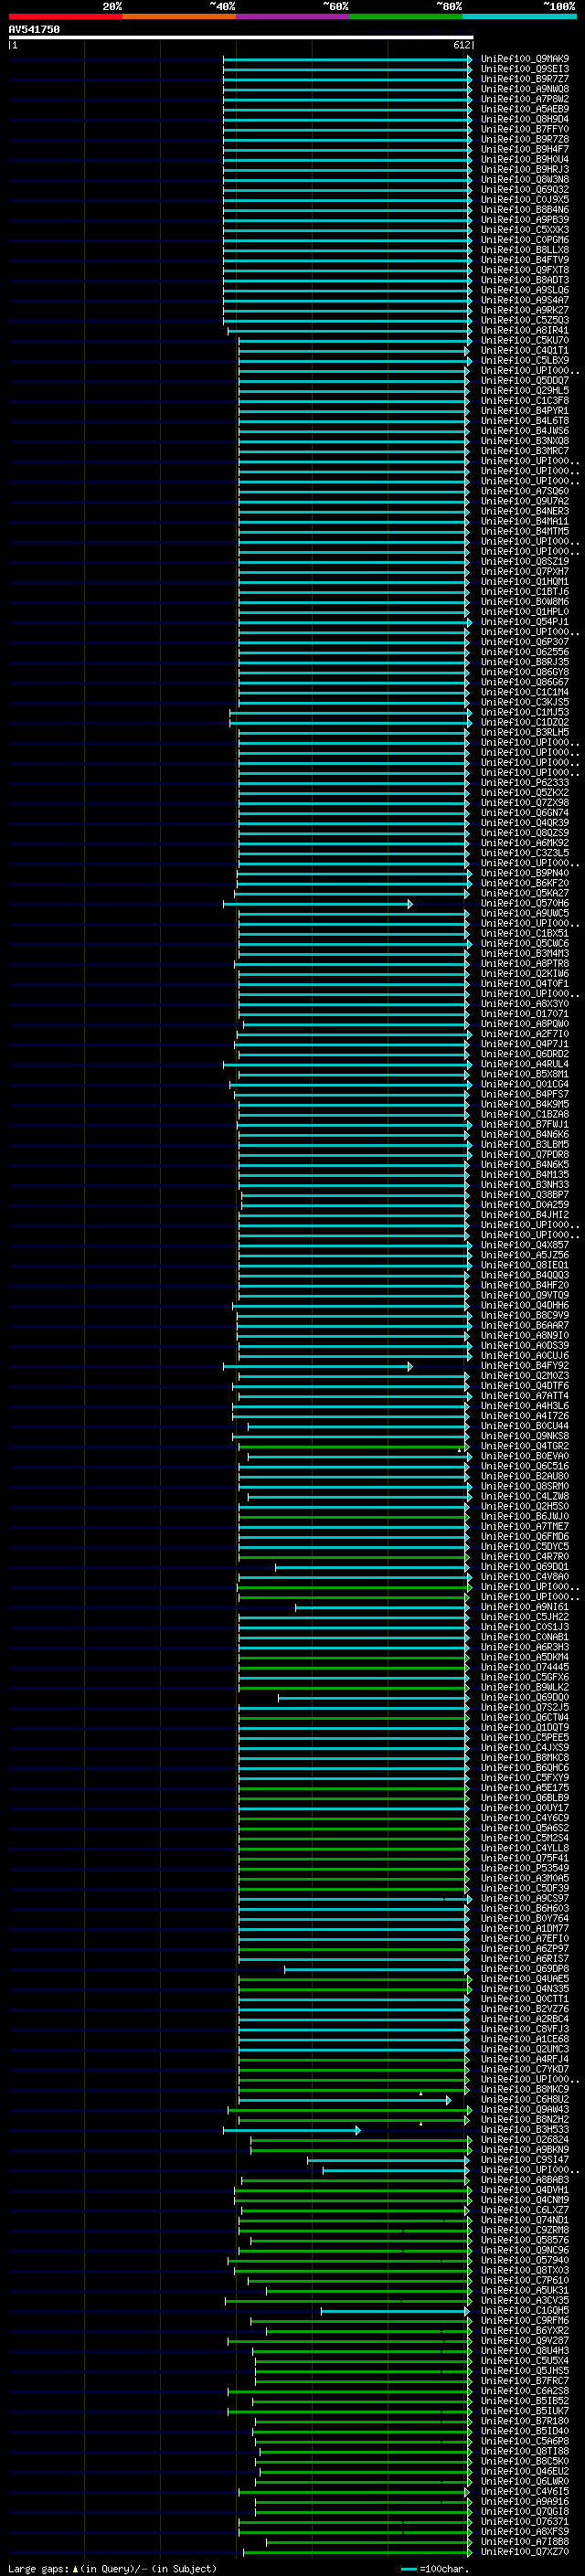Click the UniRef100_Q7PDR8 label
This screenshot has height=2576, width=585.
coord(525,1154)
